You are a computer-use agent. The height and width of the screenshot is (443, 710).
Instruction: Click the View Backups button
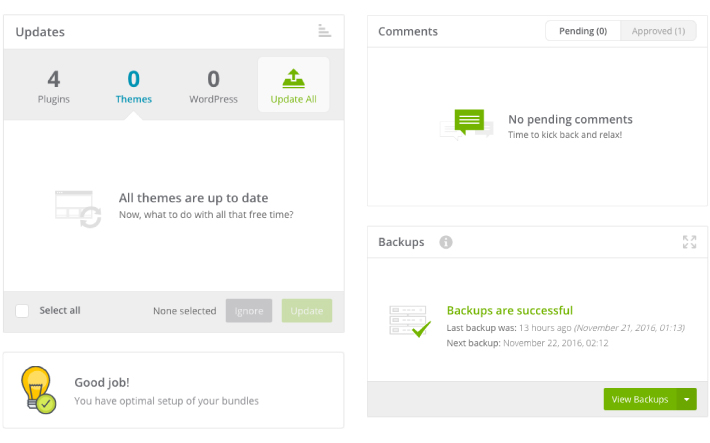(x=639, y=399)
